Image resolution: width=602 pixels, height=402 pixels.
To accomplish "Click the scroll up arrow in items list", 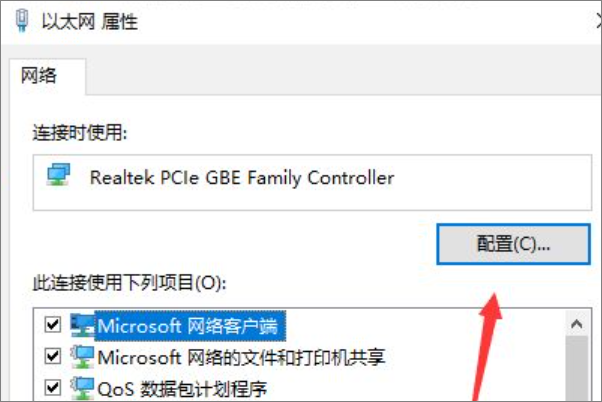I will tap(577, 324).
